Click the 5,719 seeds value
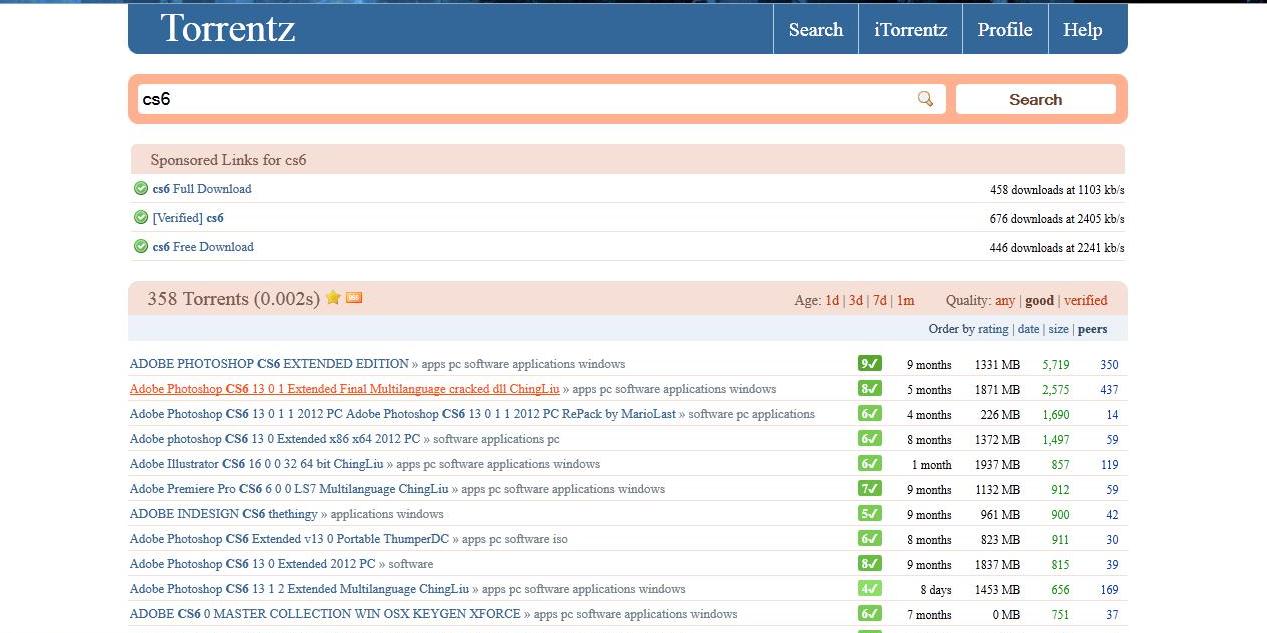This screenshot has width=1267, height=633. [1056, 364]
